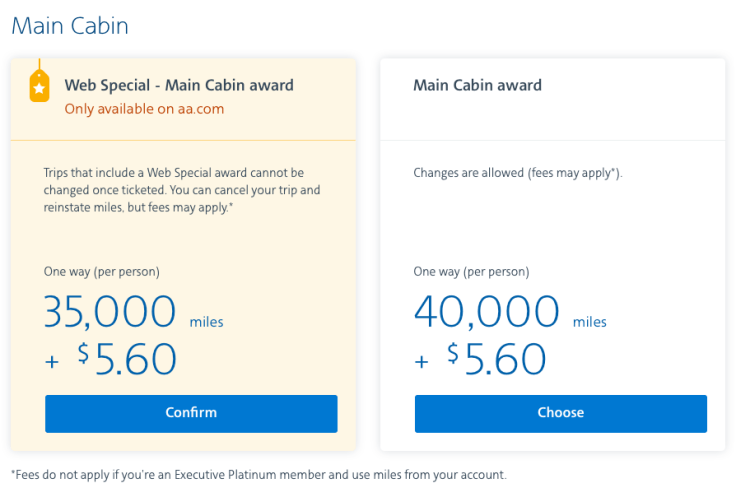This screenshot has height=497, width=736.
Task: Click the Web Special cannot be changed notice
Action: click(182, 190)
